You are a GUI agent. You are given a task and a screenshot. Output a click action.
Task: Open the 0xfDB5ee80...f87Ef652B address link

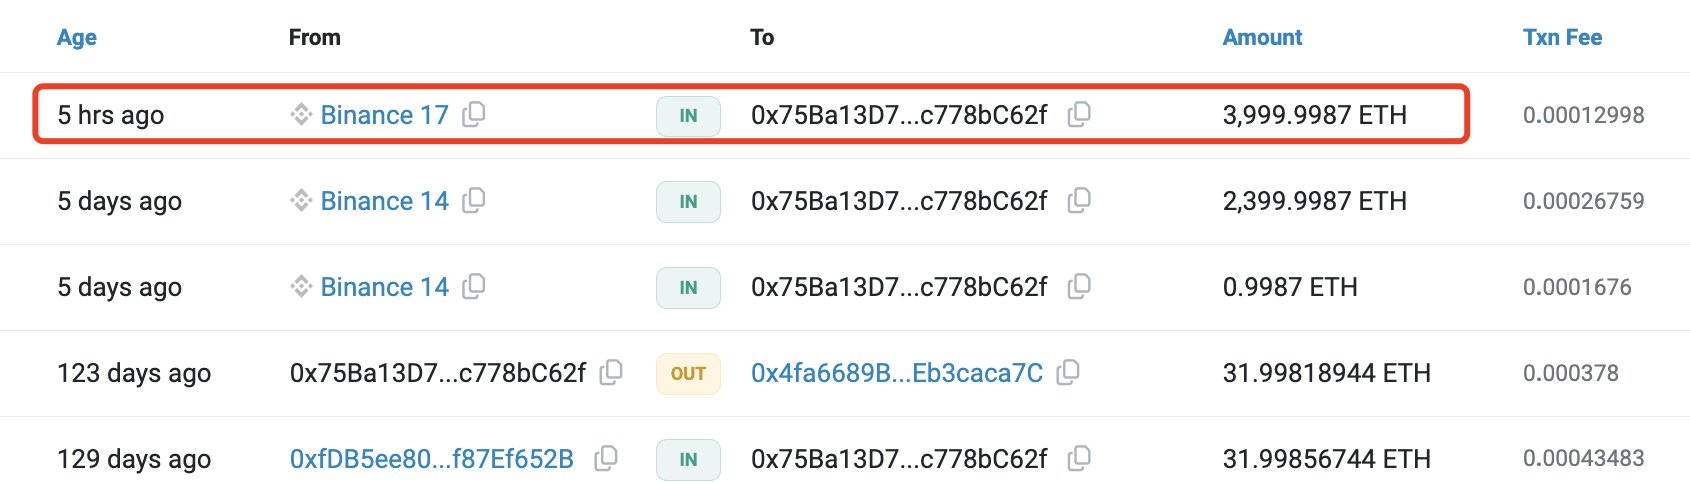click(x=432, y=459)
